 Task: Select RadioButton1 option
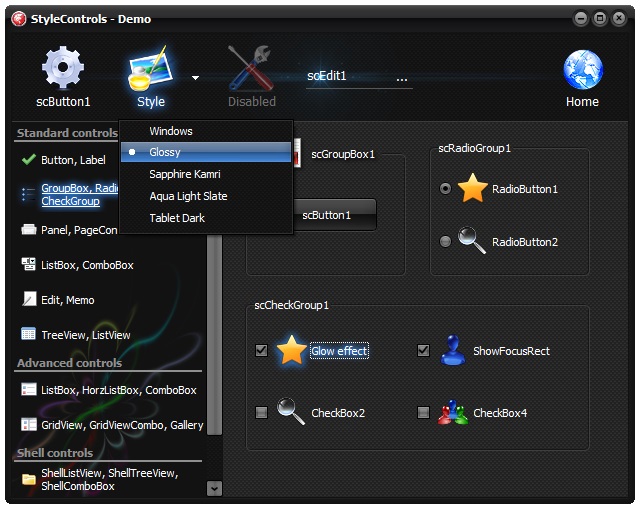446,188
